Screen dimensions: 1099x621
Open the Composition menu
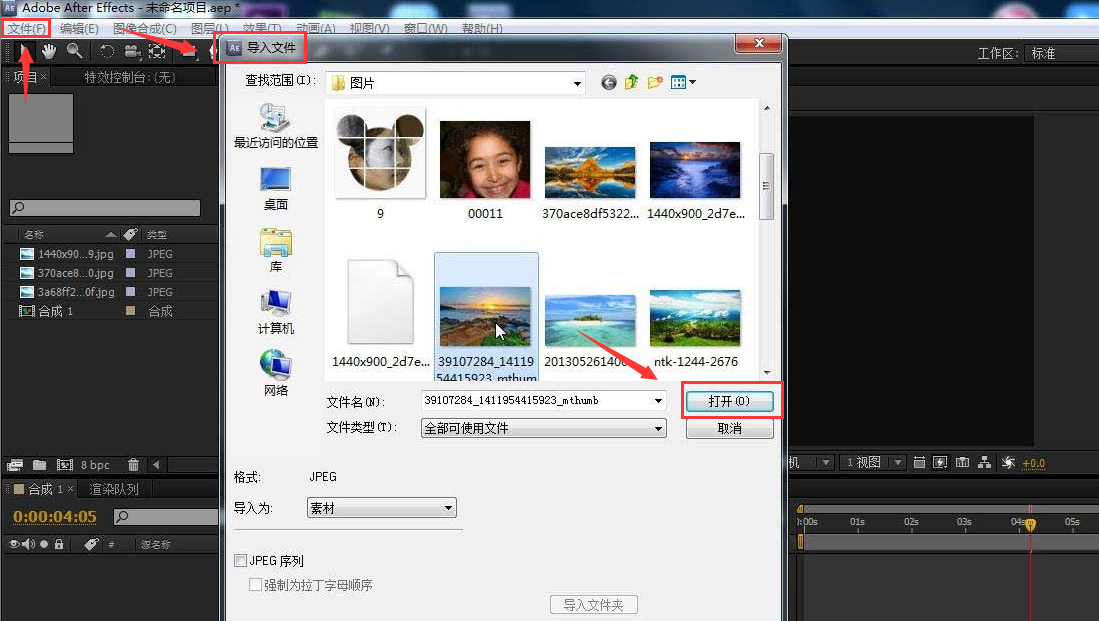tap(144, 29)
